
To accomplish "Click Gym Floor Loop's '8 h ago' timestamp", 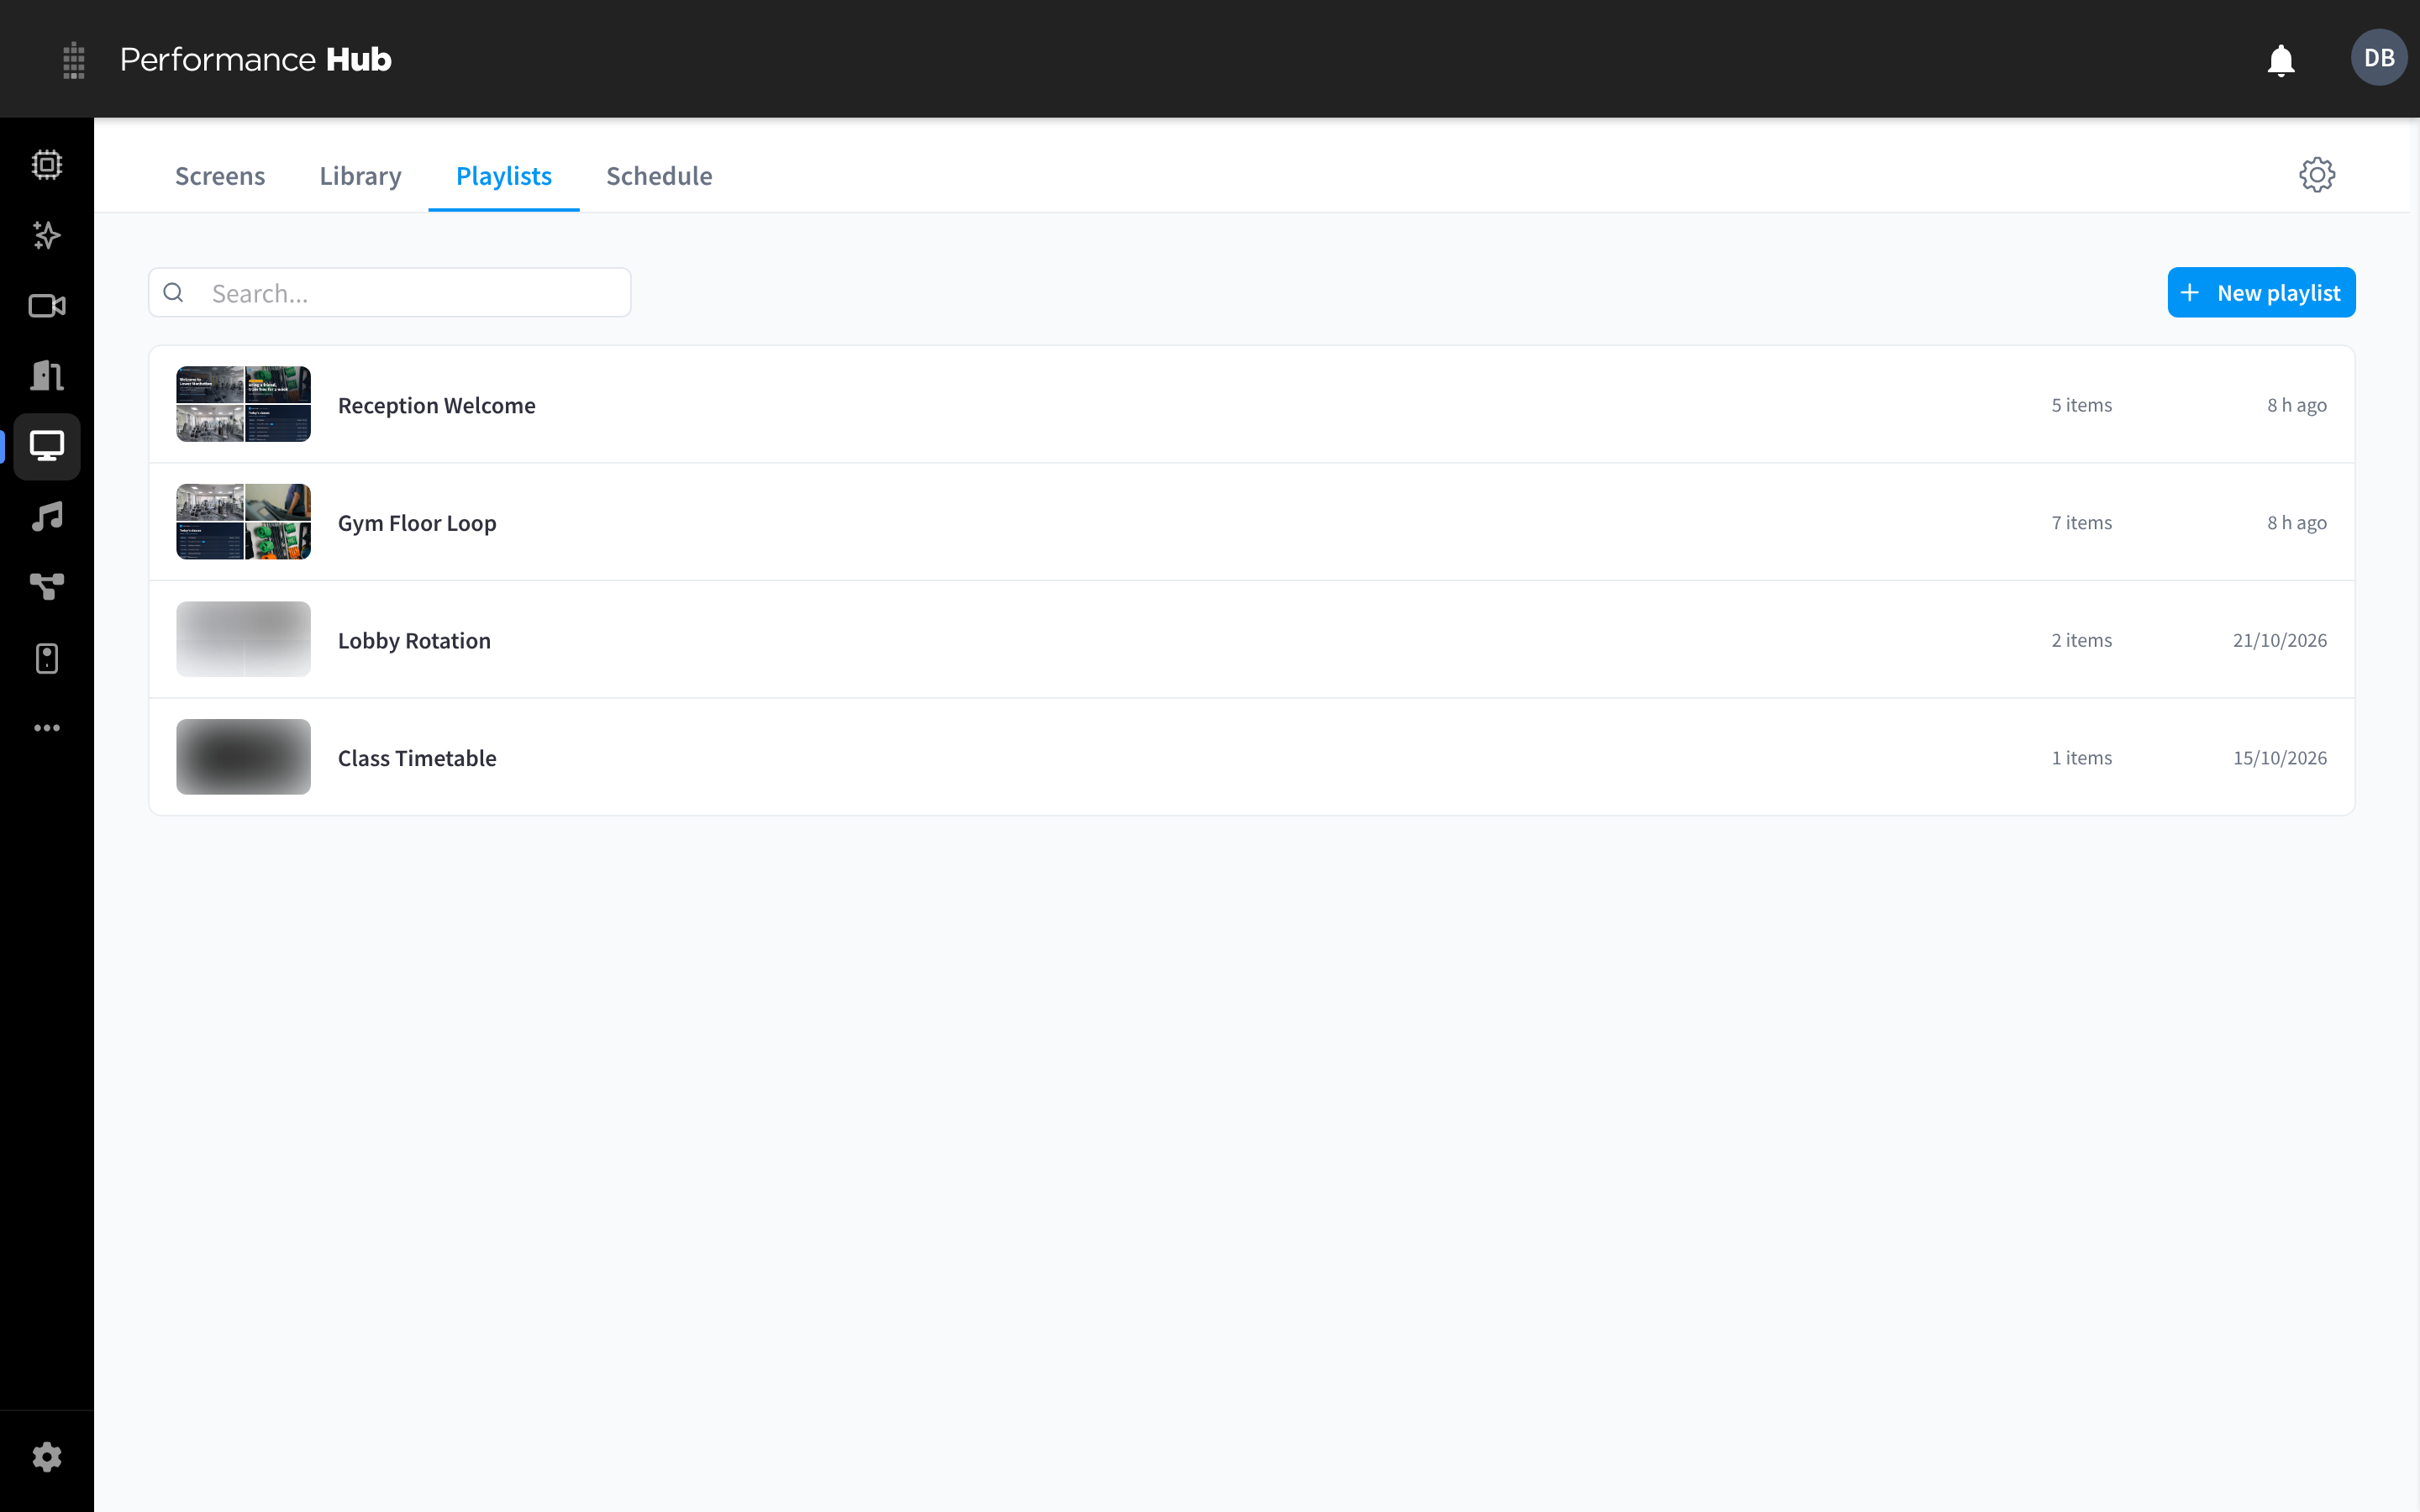I will click(x=2297, y=523).
